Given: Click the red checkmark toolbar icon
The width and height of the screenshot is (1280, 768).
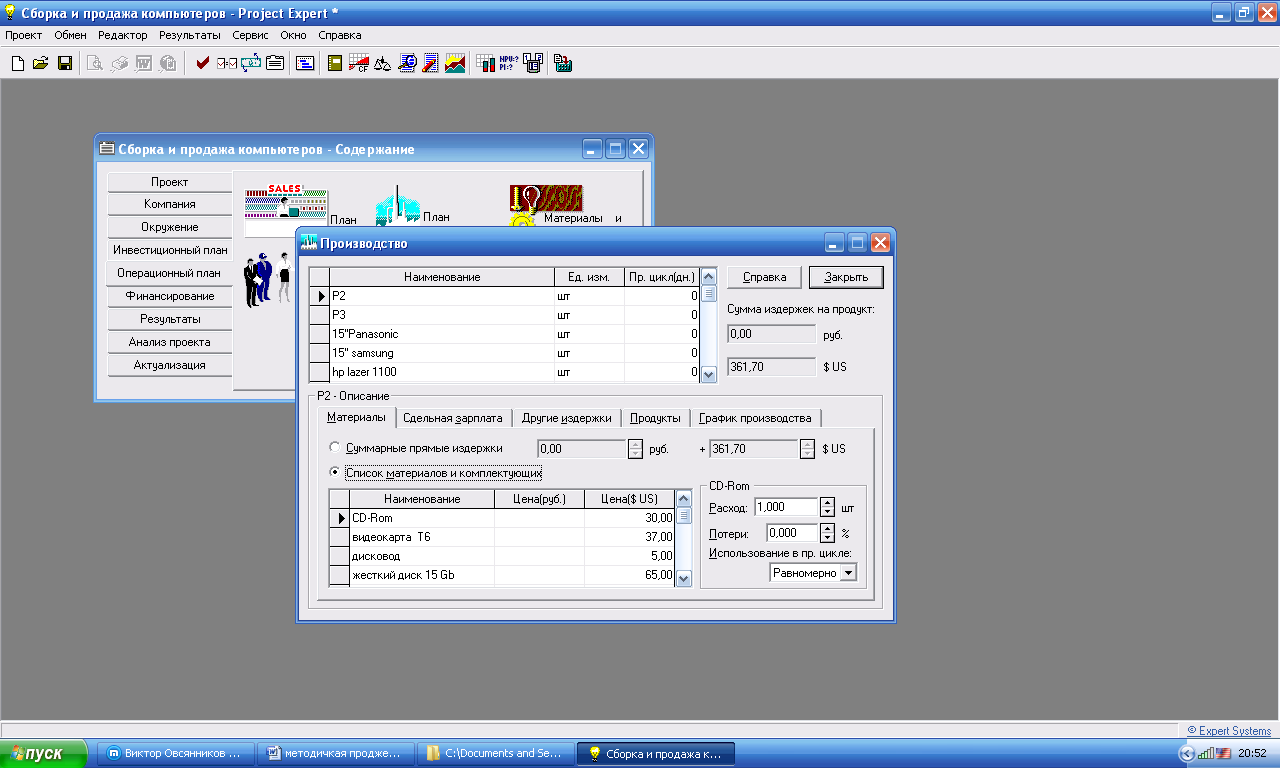Looking at the screenshot, I should tap(203, 63).
